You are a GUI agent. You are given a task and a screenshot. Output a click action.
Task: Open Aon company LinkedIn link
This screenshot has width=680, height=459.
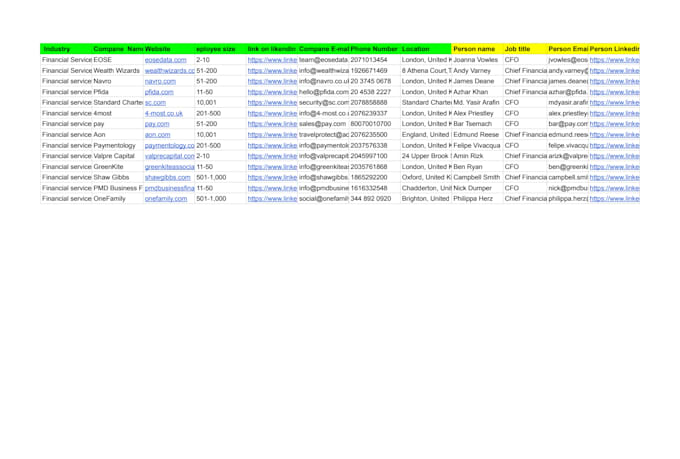coord(272,134)
